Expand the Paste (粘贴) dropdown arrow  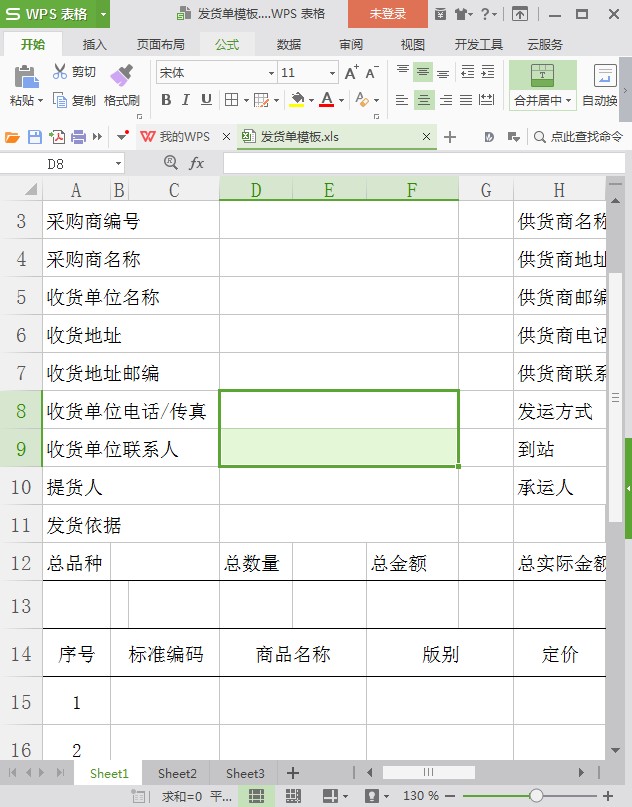pyautogui.click(x=40, y=100)
